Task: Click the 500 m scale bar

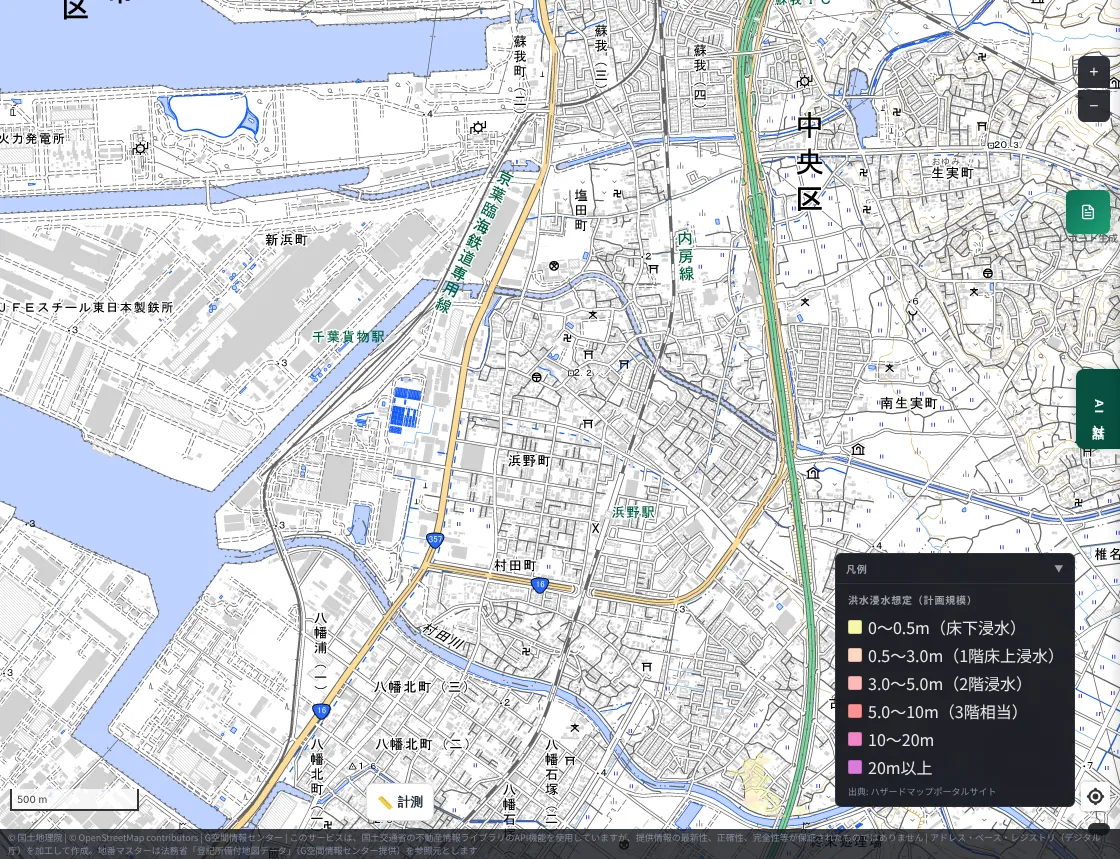Action: 74,800
